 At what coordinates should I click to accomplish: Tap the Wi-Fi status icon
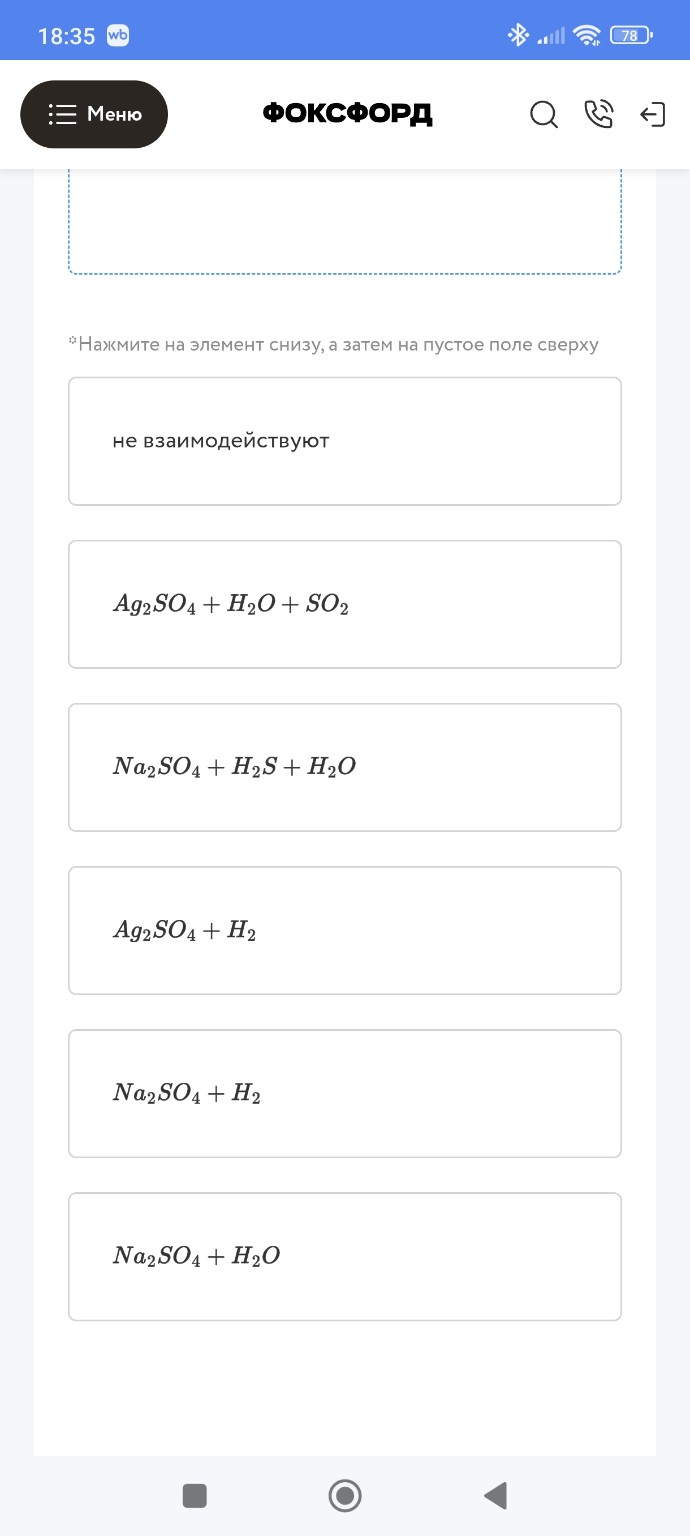(587, 36)
